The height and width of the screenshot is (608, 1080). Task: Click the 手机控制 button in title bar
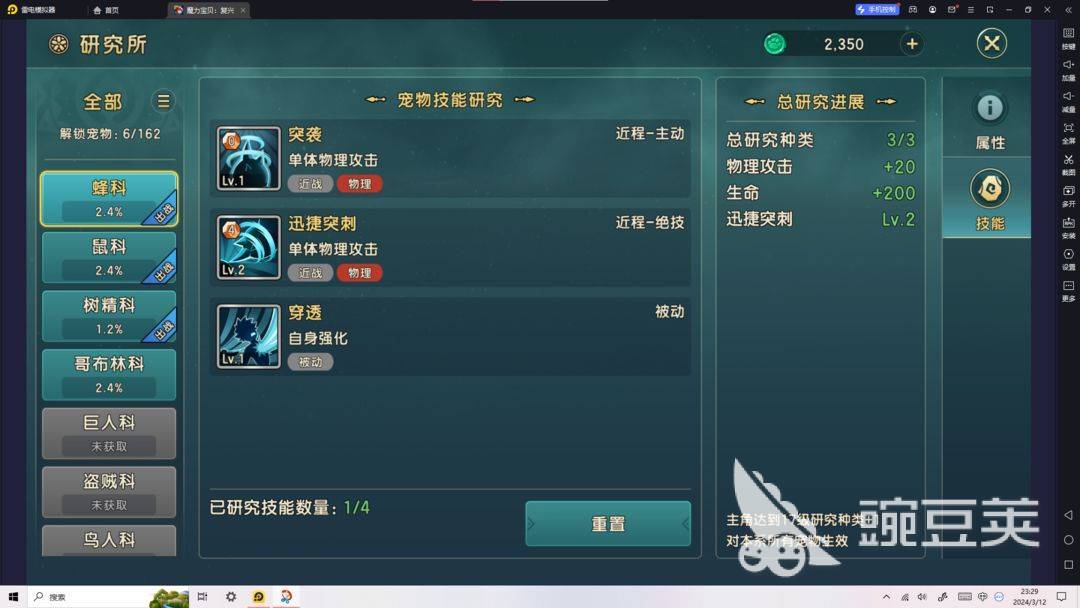click(877, 10)
